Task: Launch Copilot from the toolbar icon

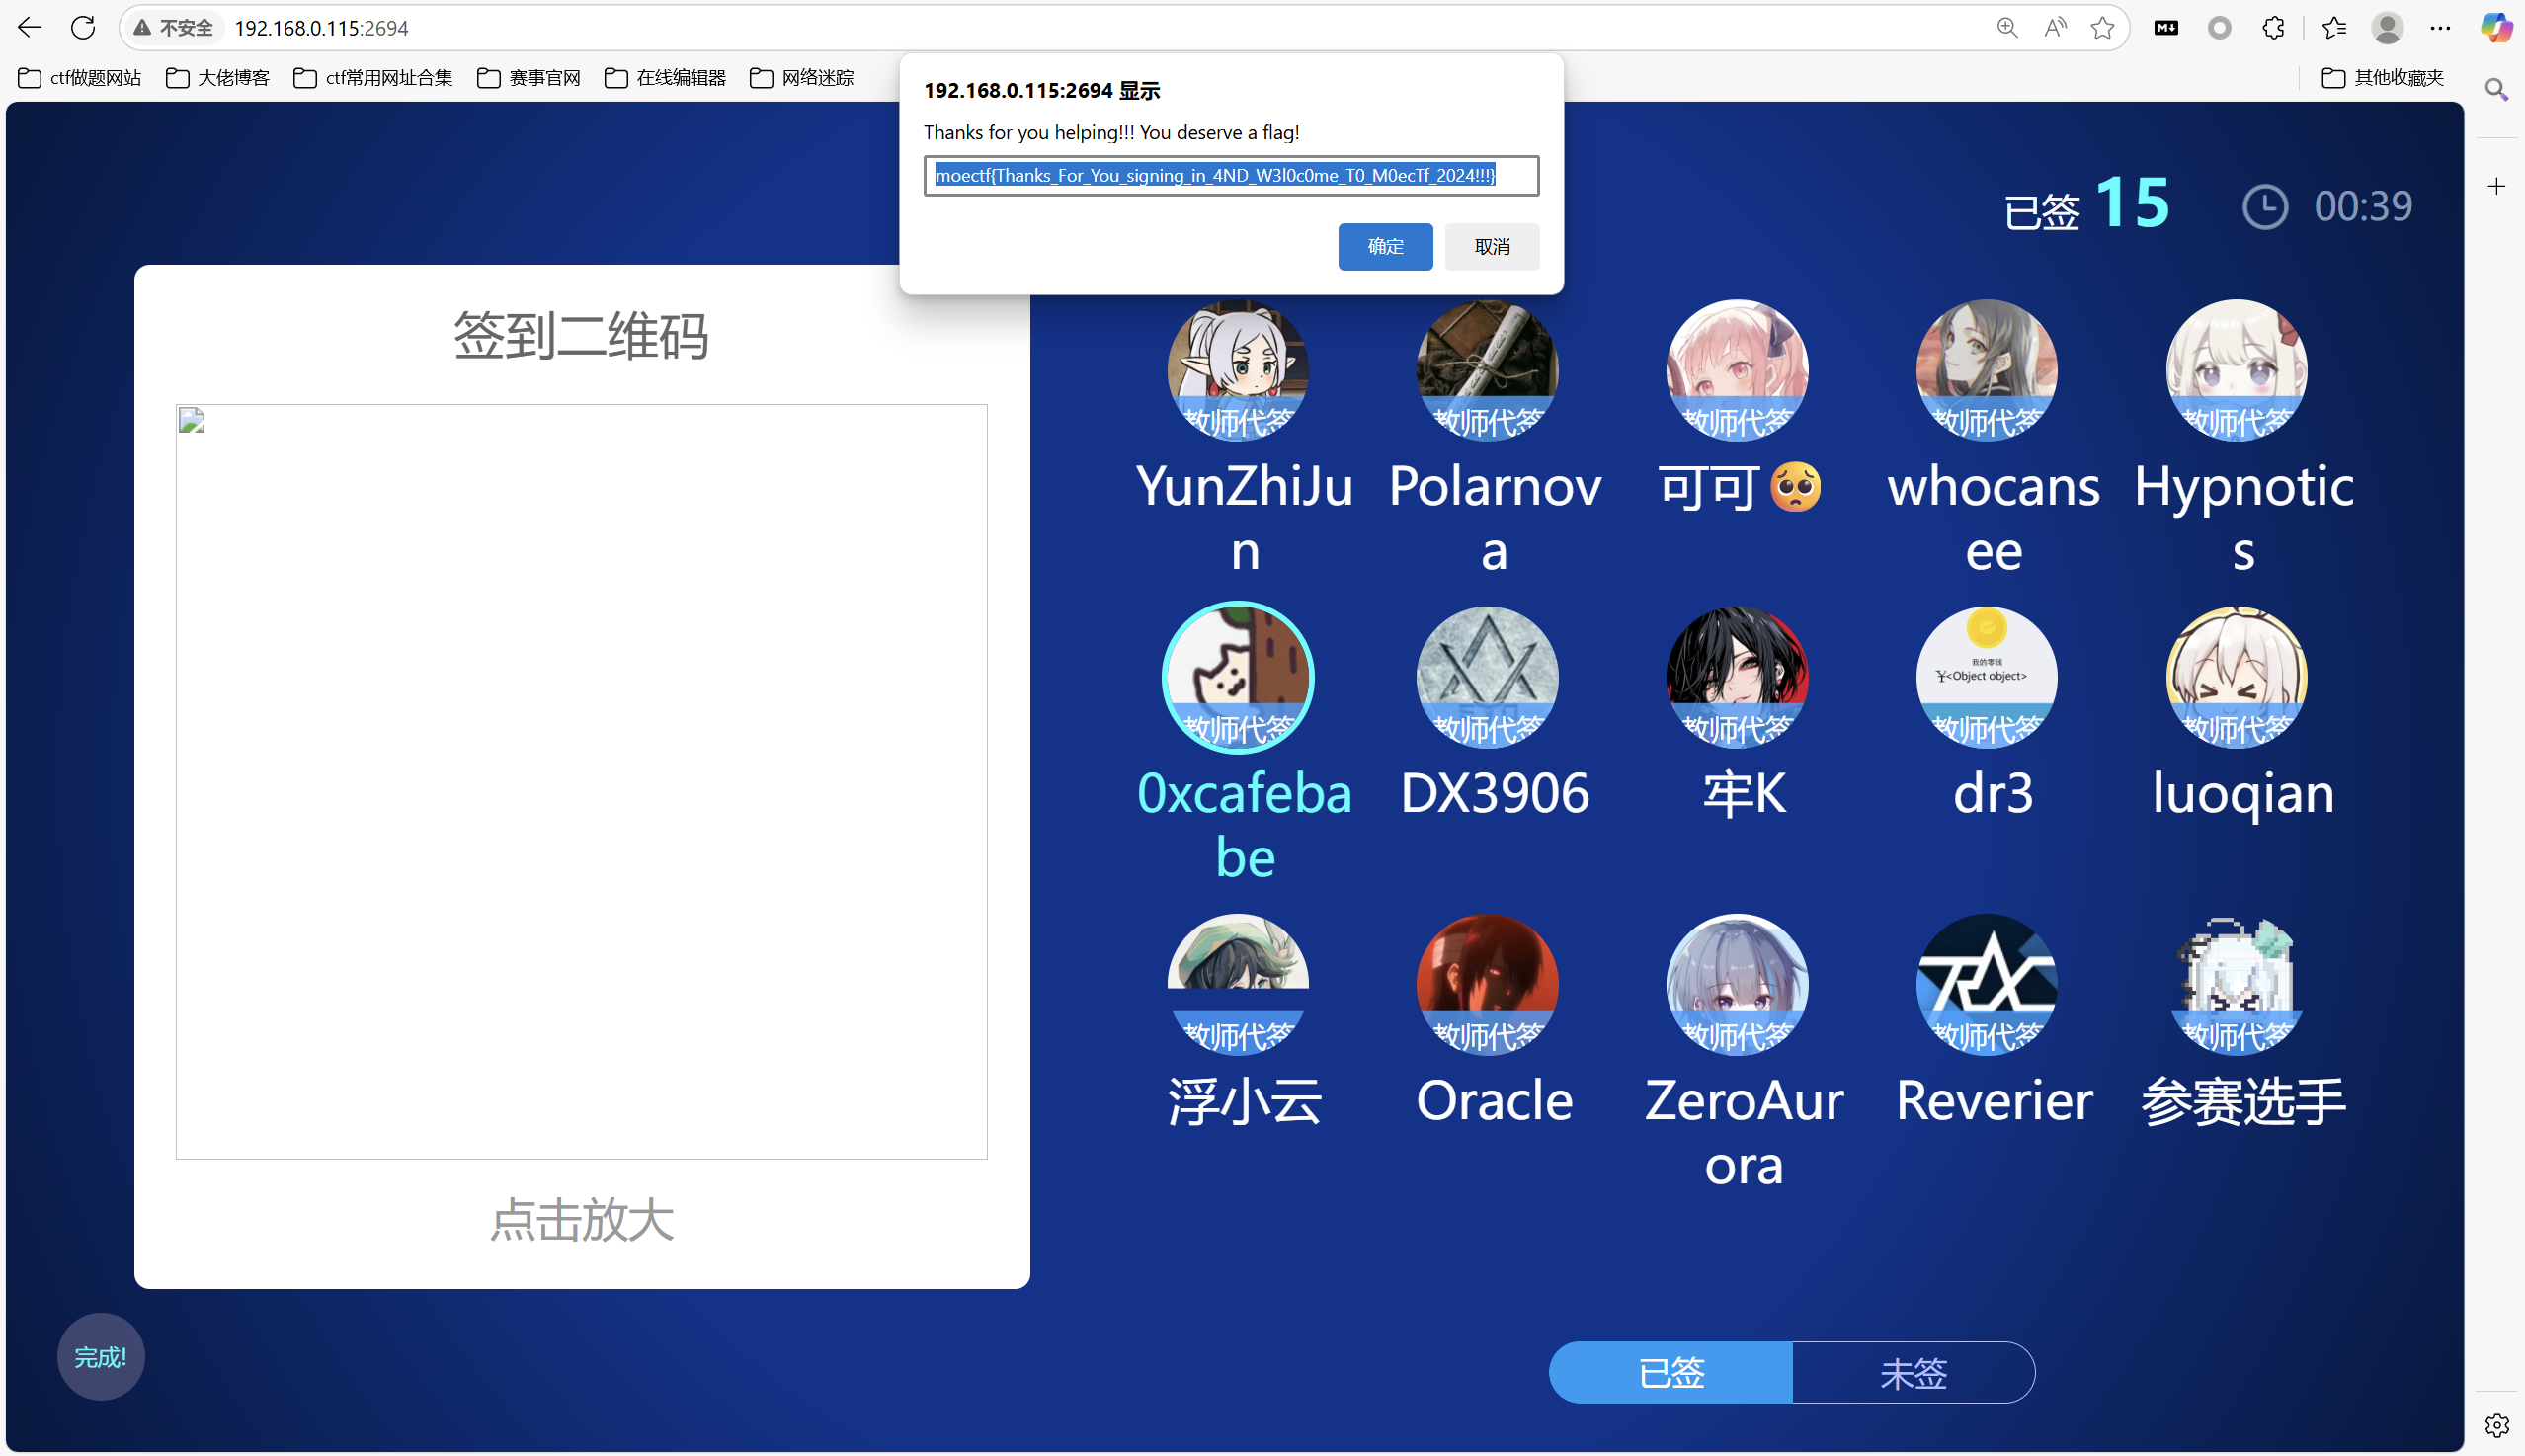Action: 2496,28
